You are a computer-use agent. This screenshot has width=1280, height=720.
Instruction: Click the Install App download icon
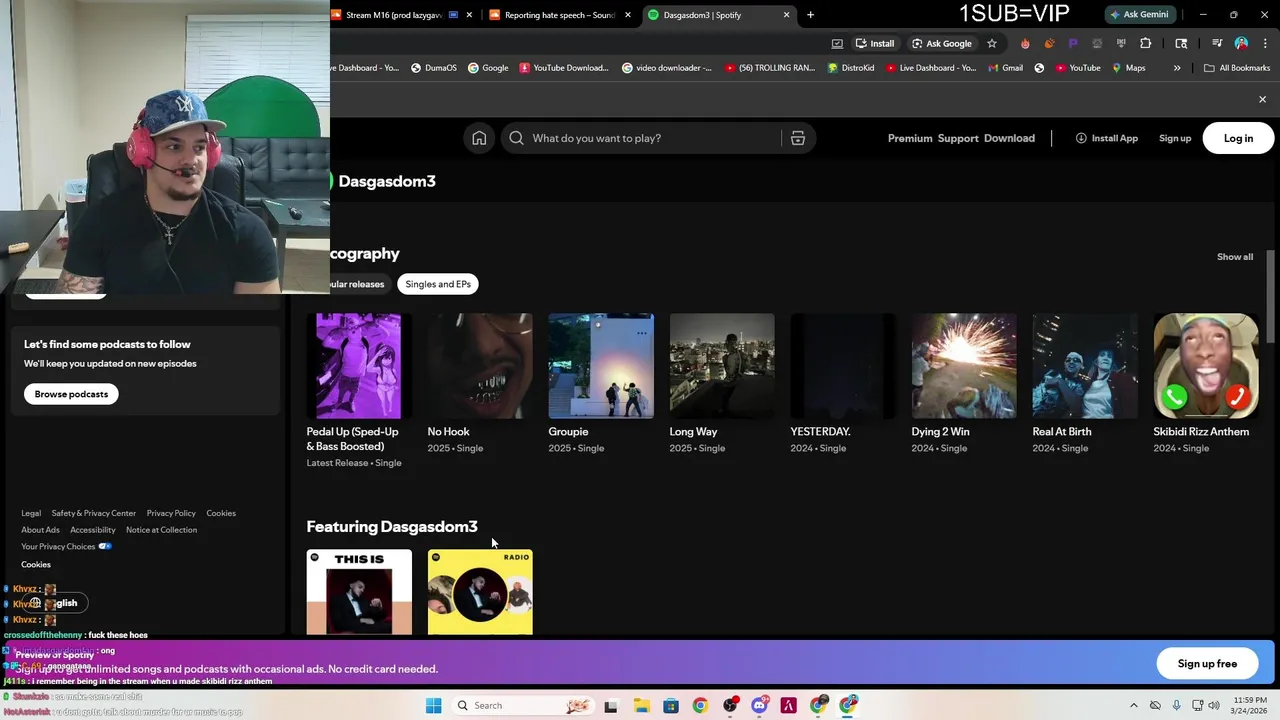pyautogui.click(x=1081, y=138)
